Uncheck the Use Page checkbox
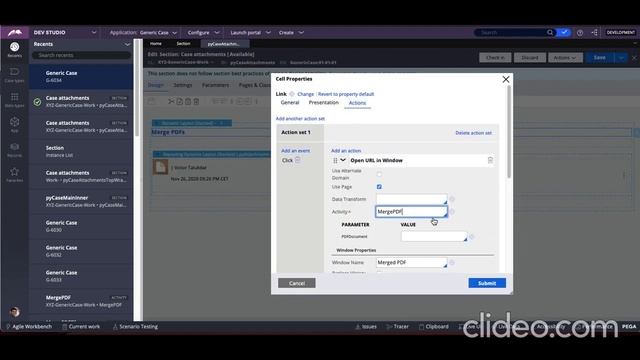 (x=379, y=187)
